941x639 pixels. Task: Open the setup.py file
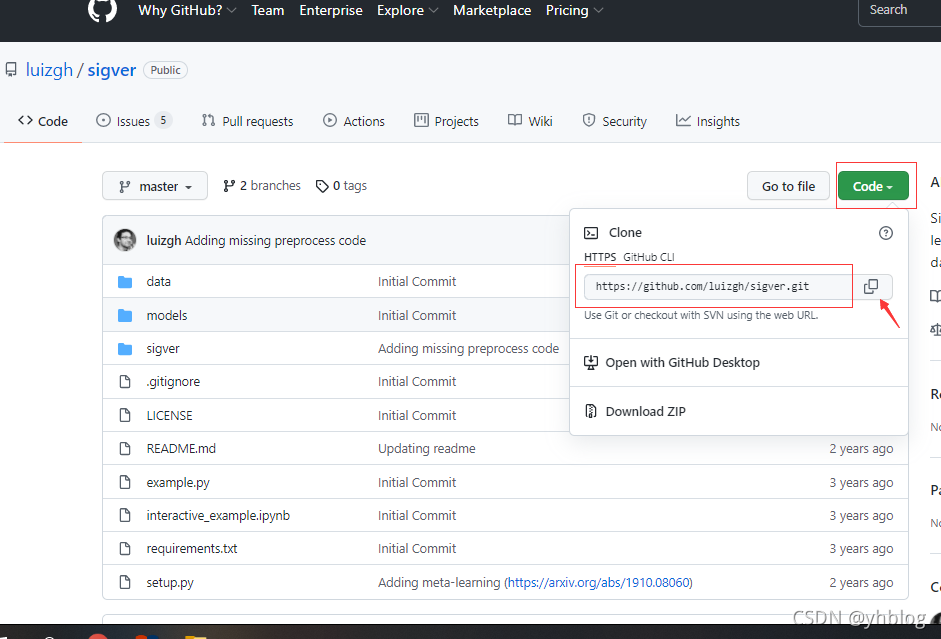coord(170,582)
